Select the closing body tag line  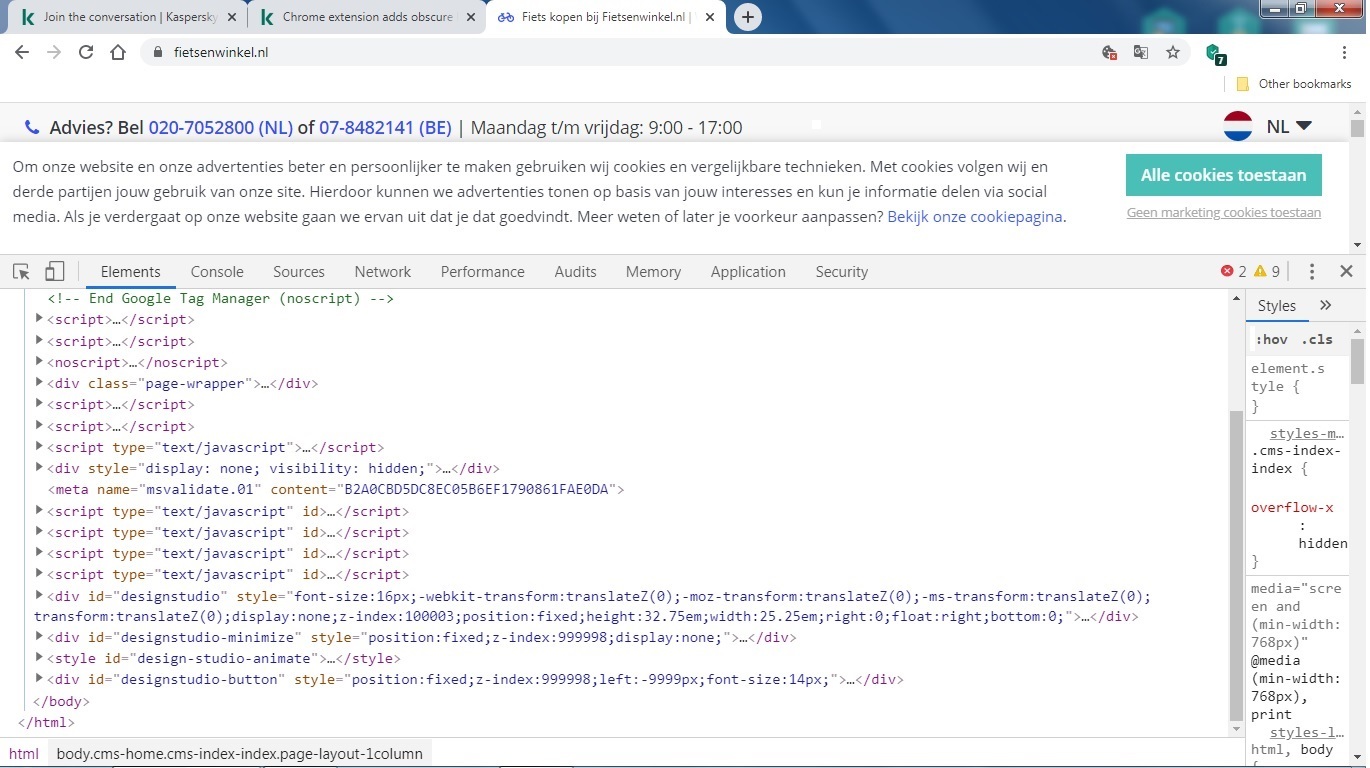[x=61, y=701]
